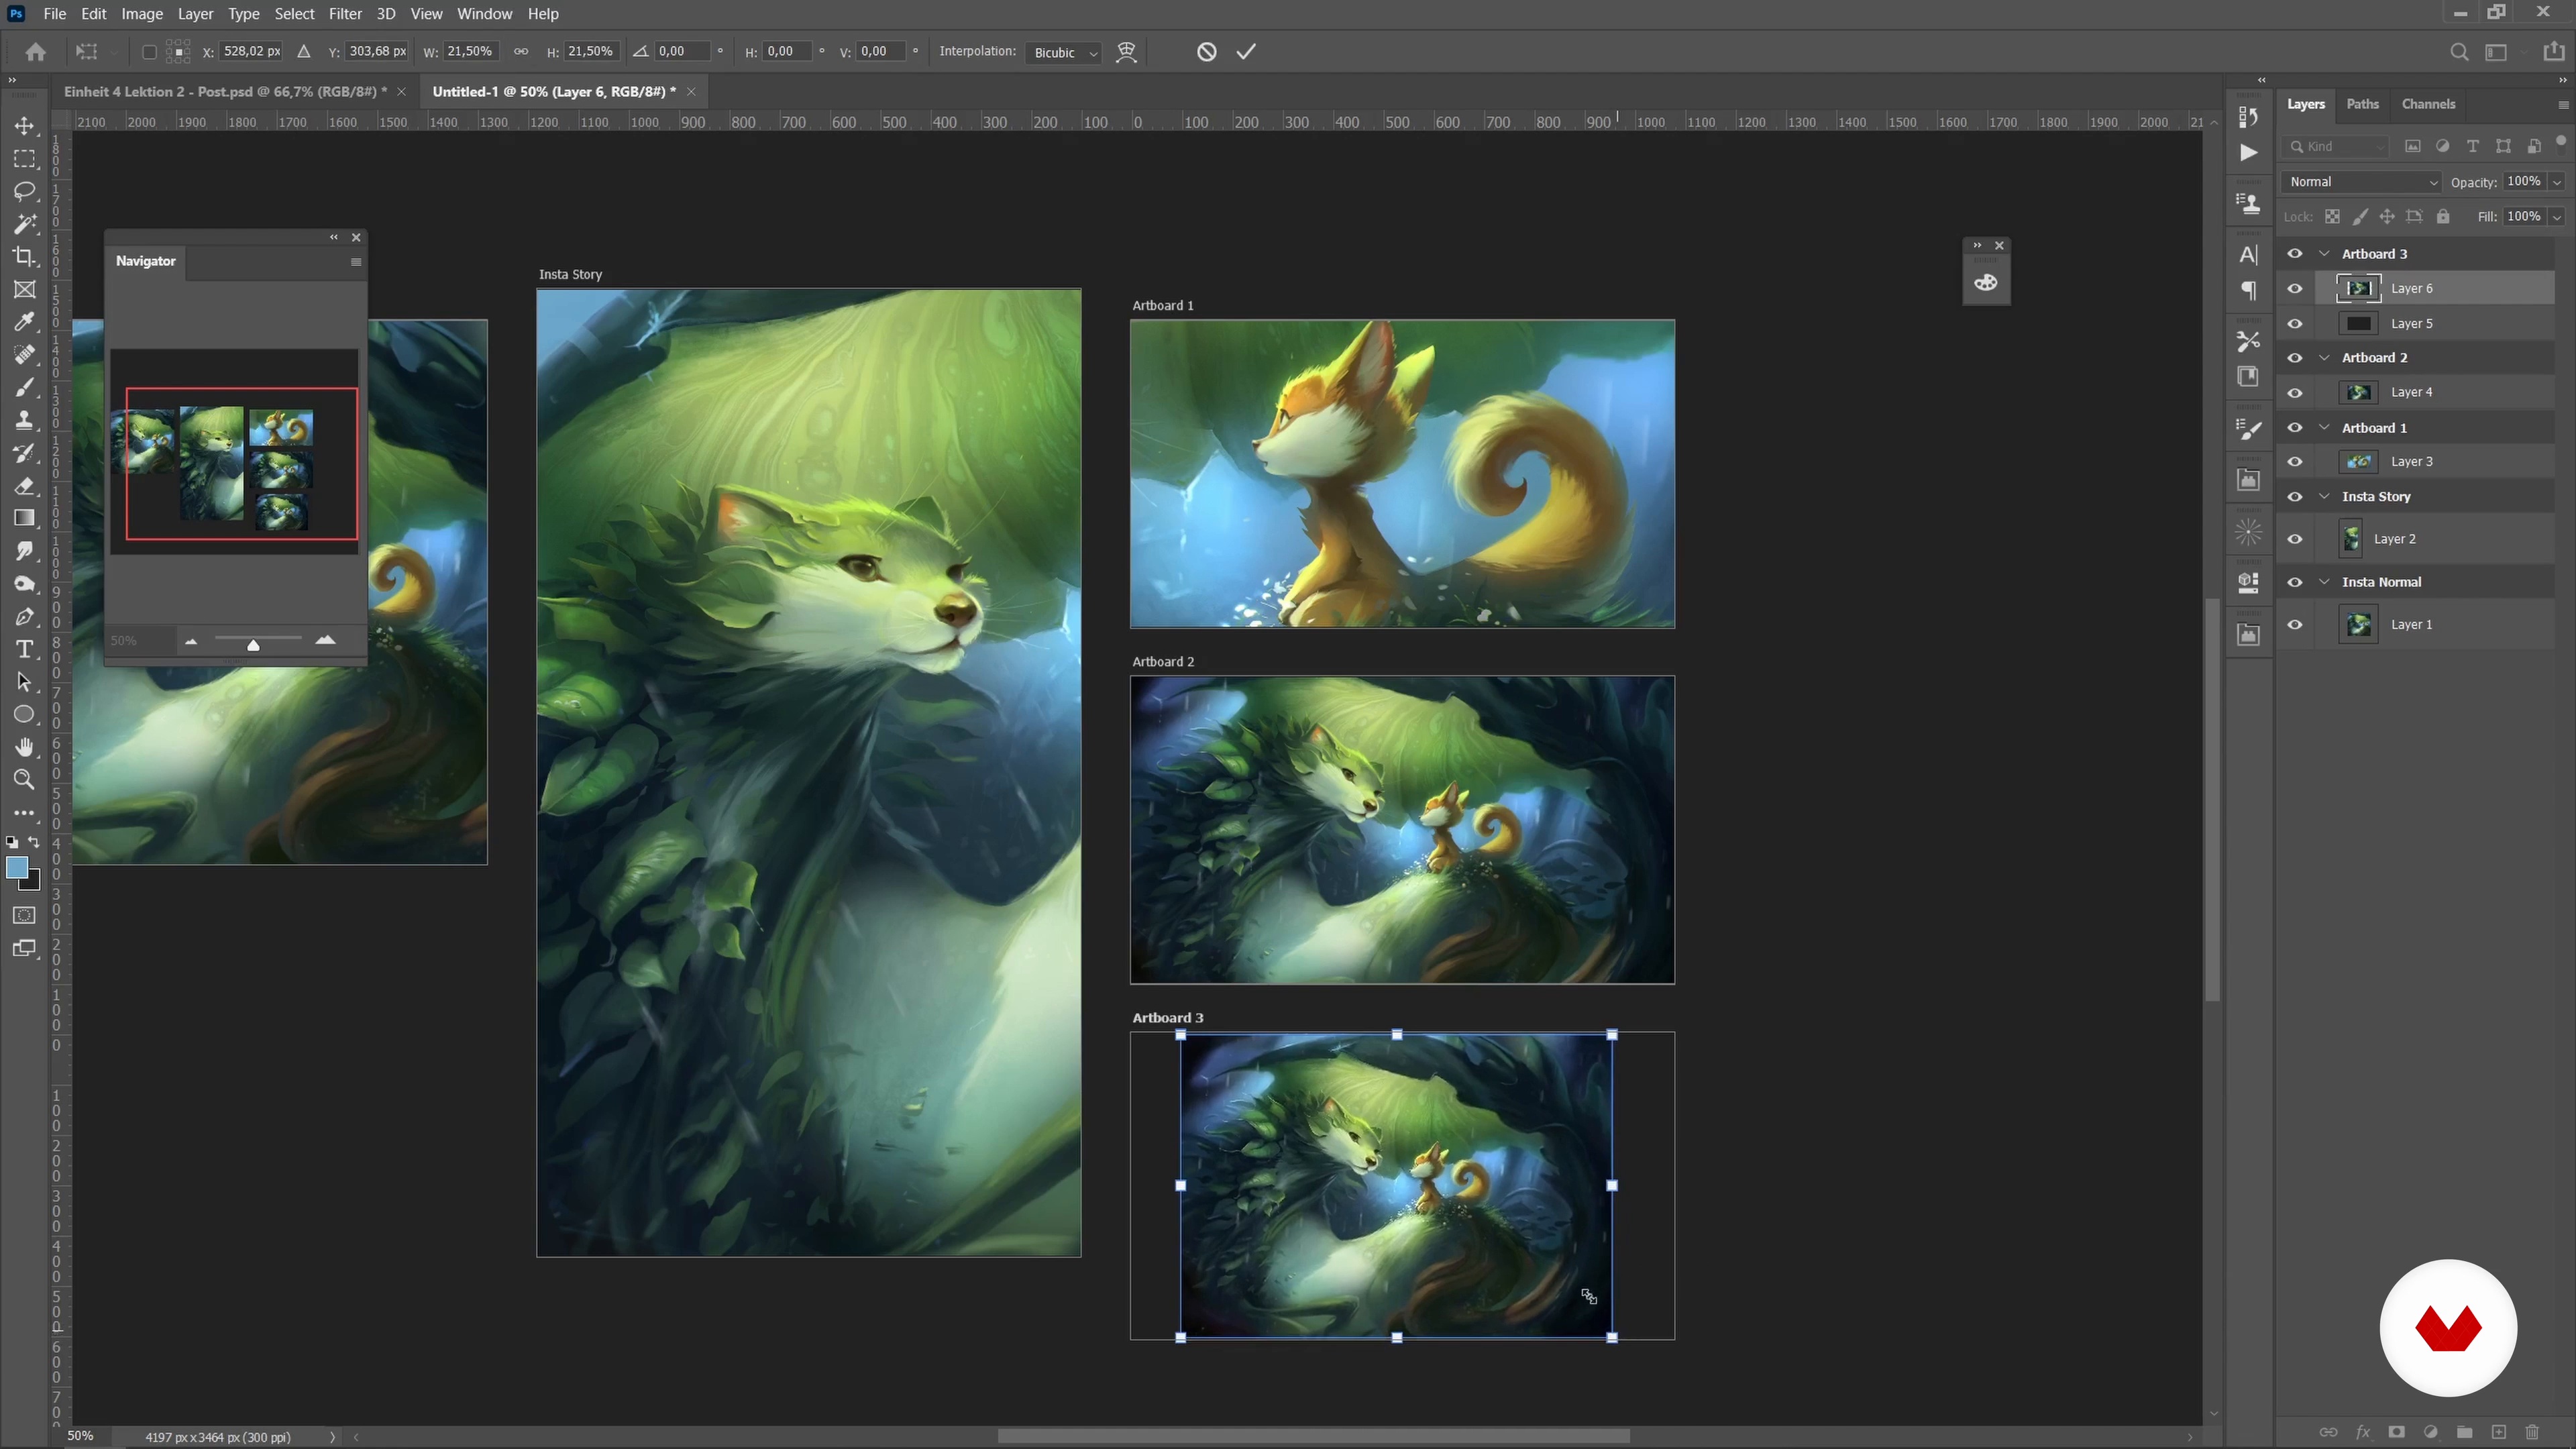Click the Actions play panel icon
This screenshot has width=2576, height=1449.
(2248, 153)
